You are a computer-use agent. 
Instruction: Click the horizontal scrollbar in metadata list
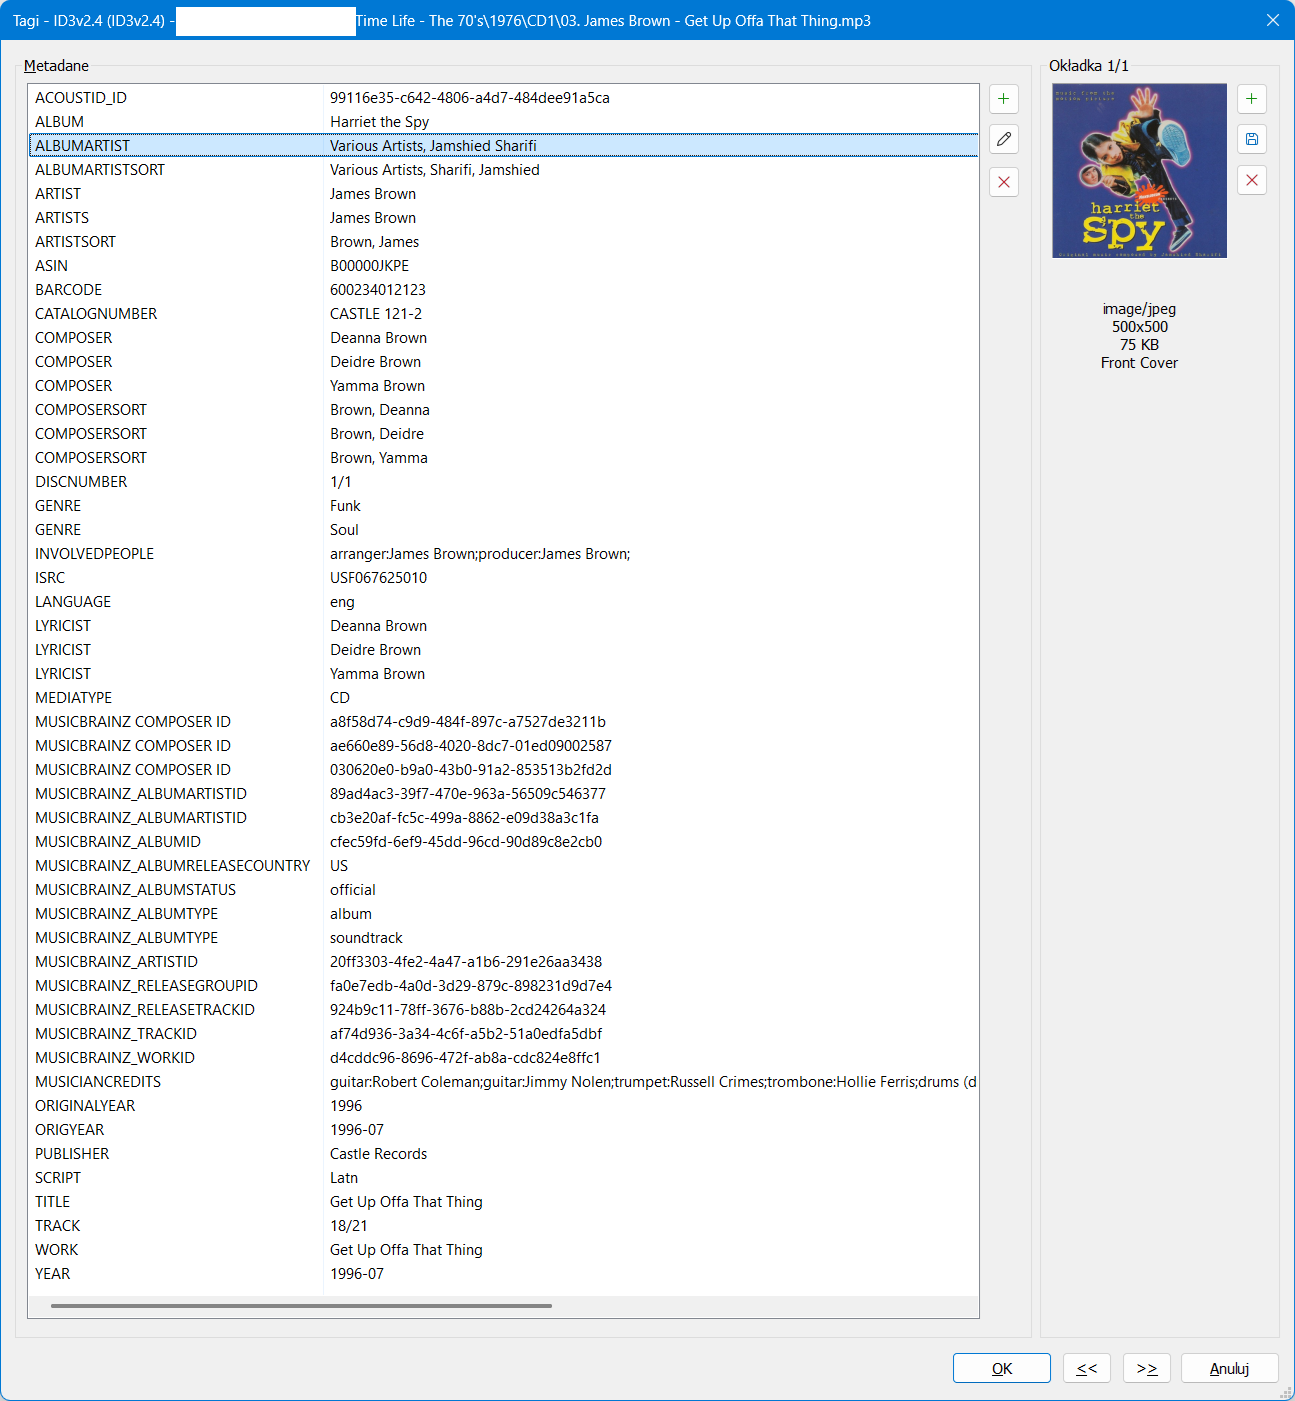coord(301,1306)
